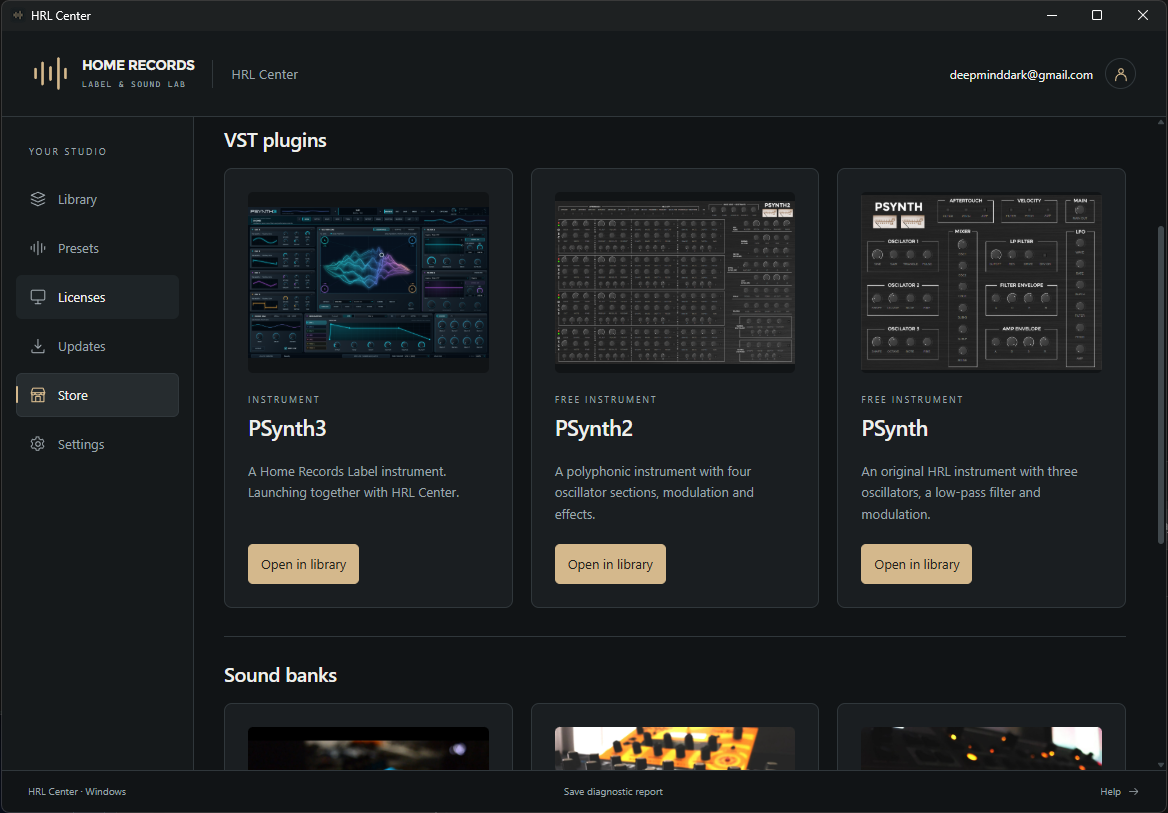Save diagnostic report from the footer
This screenshot has height=813, width=1168.
click(613, 791)
